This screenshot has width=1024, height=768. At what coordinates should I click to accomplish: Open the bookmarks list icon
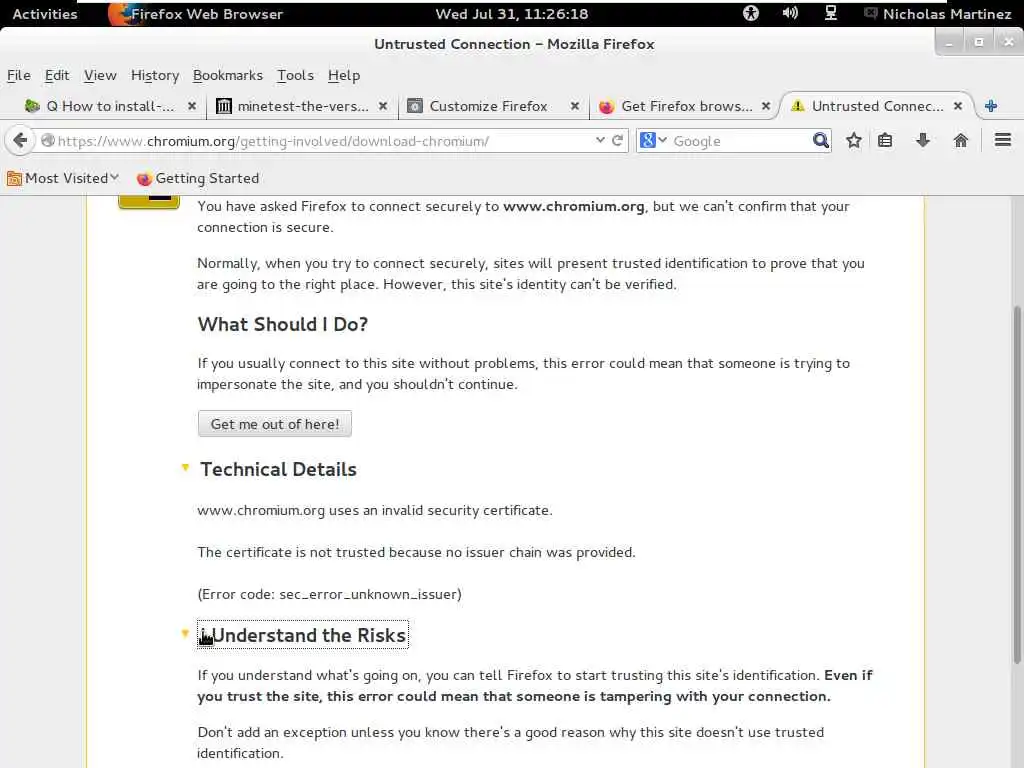pyautogui.click(x=885, y=140)
